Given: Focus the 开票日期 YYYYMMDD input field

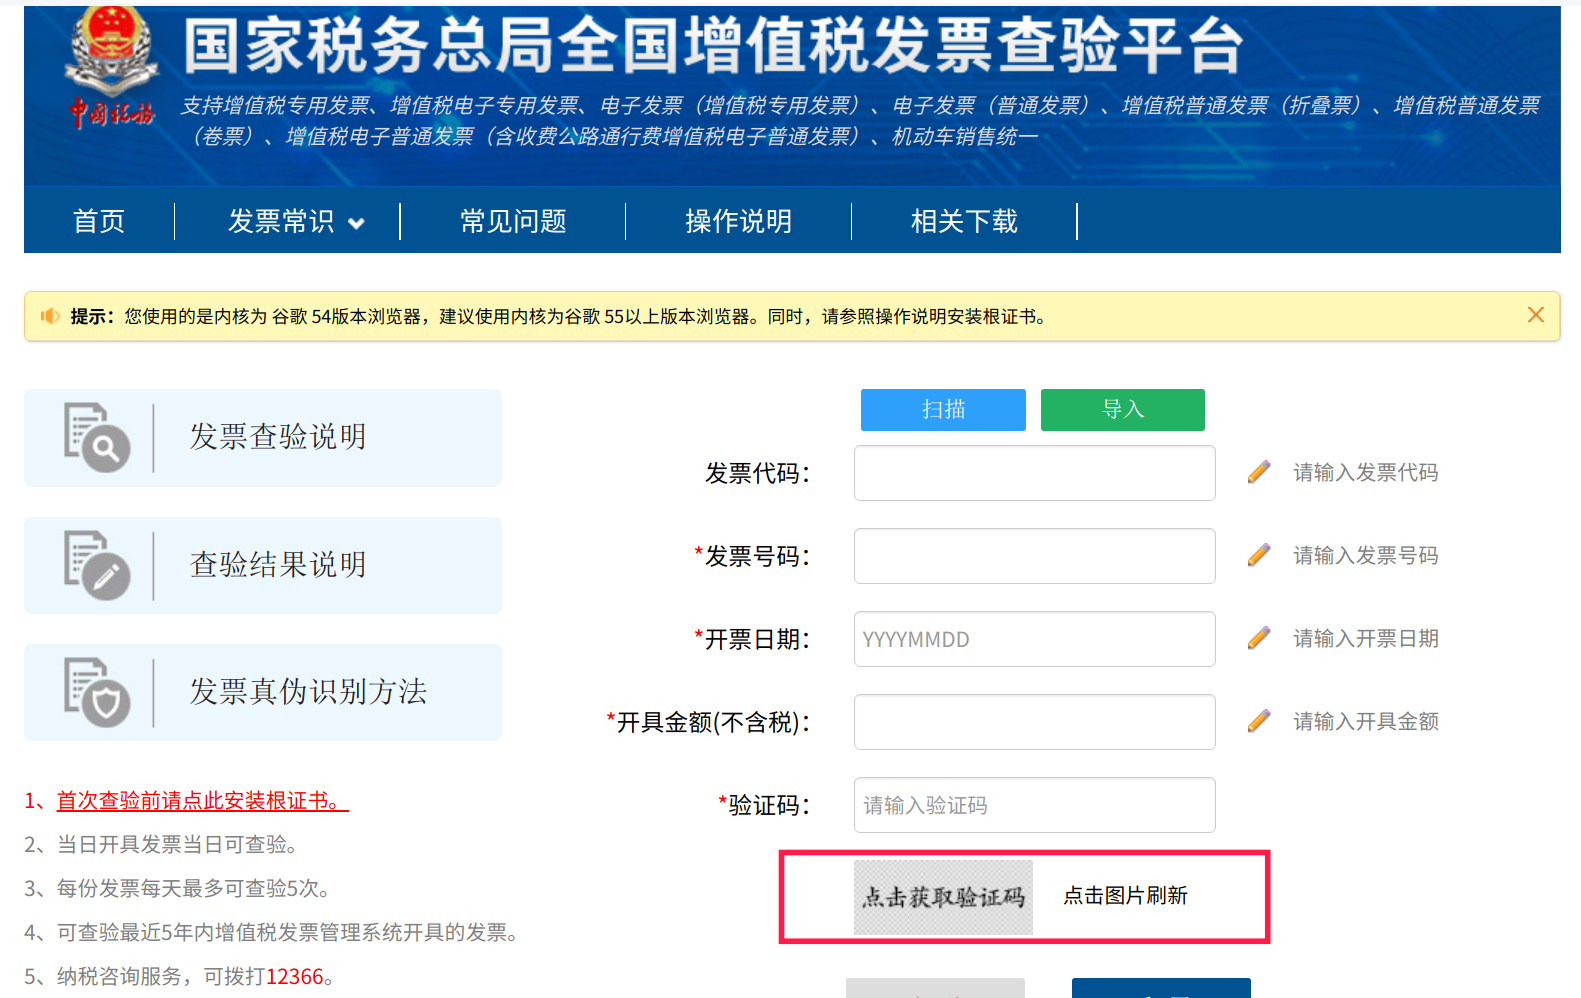Looking at the screenshot, I should click(x=1035, y=639).
